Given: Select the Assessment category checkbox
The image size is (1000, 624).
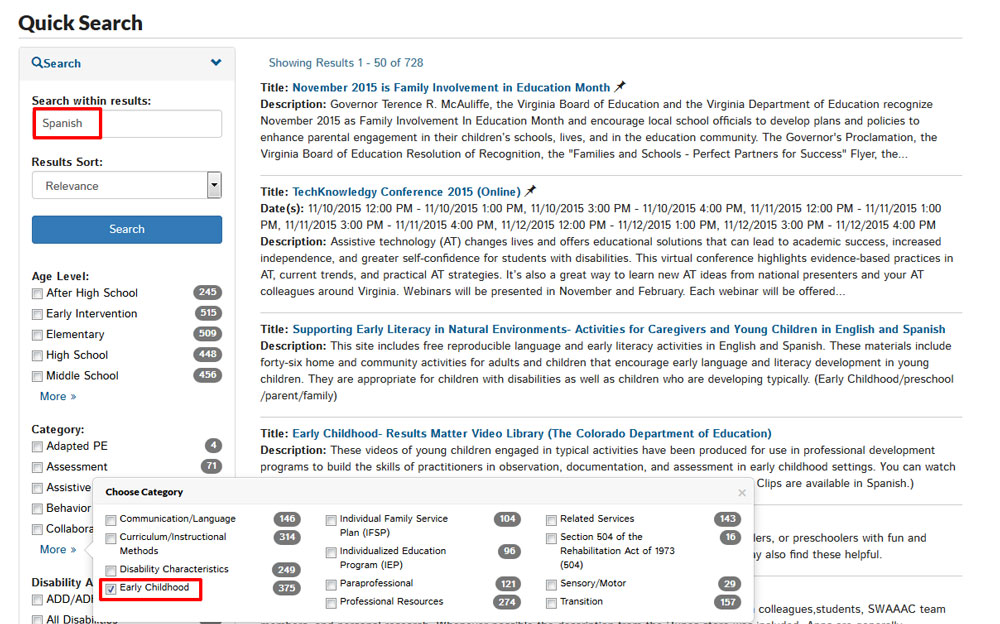Looking at the screenshot, I should [x=37, y=467].
